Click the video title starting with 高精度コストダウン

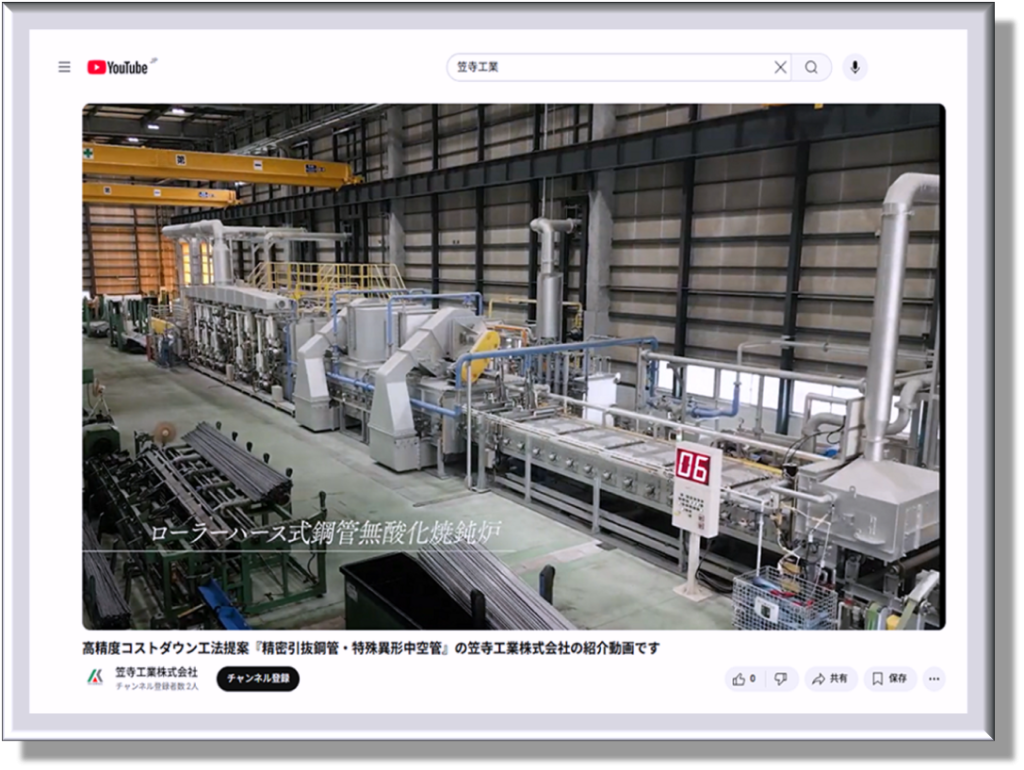click(x=371, y=648)
